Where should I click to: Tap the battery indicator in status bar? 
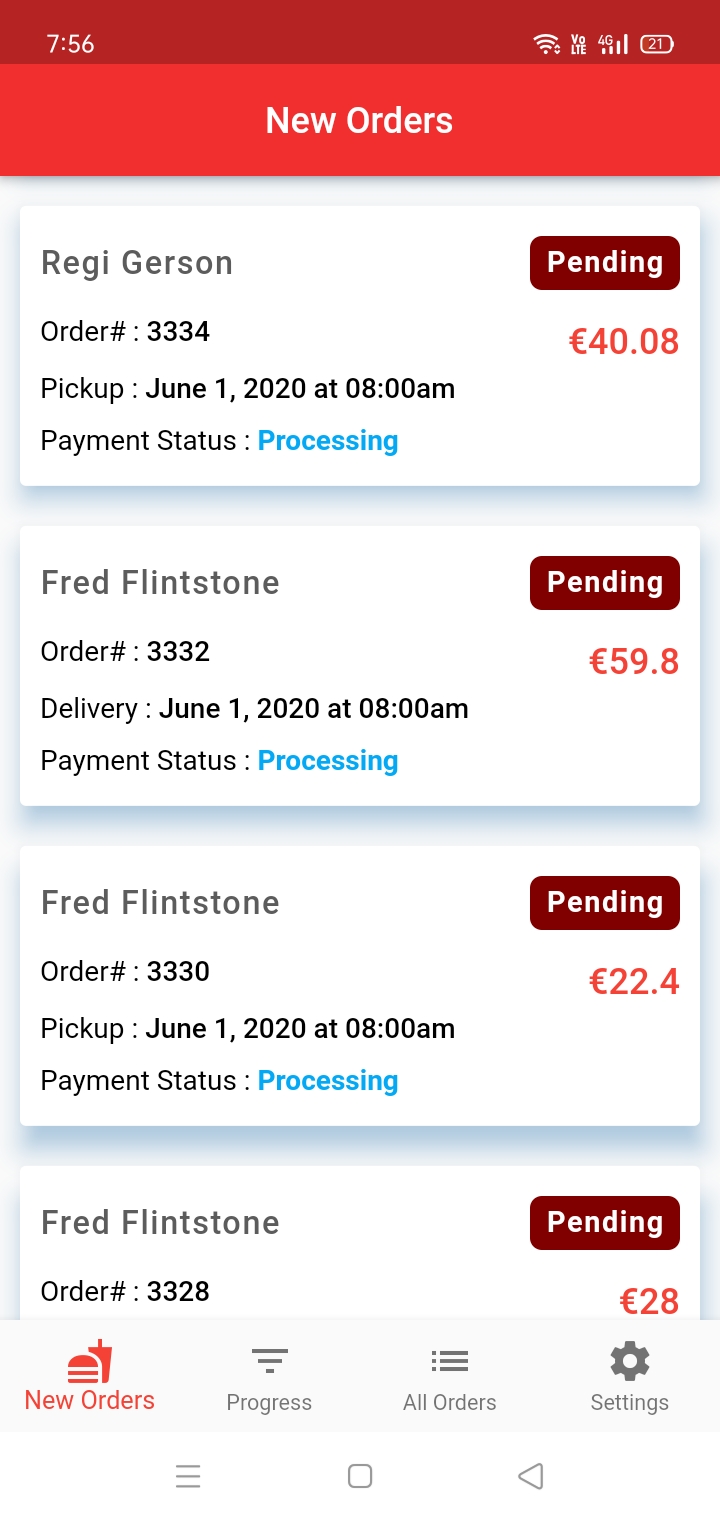pyautogui.click(x=657, y=44)
